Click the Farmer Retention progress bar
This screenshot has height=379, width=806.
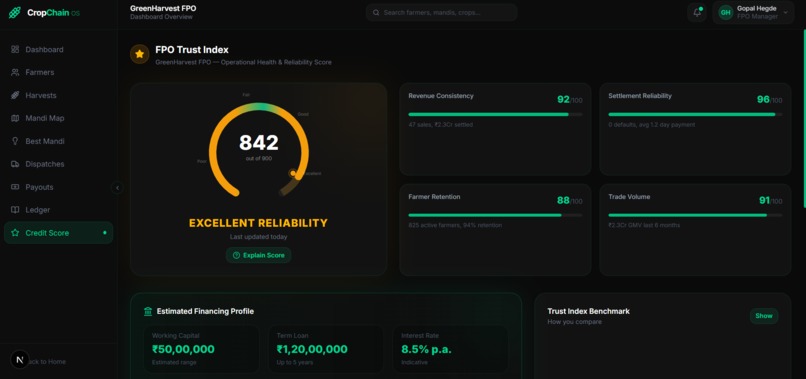(495, 215)
